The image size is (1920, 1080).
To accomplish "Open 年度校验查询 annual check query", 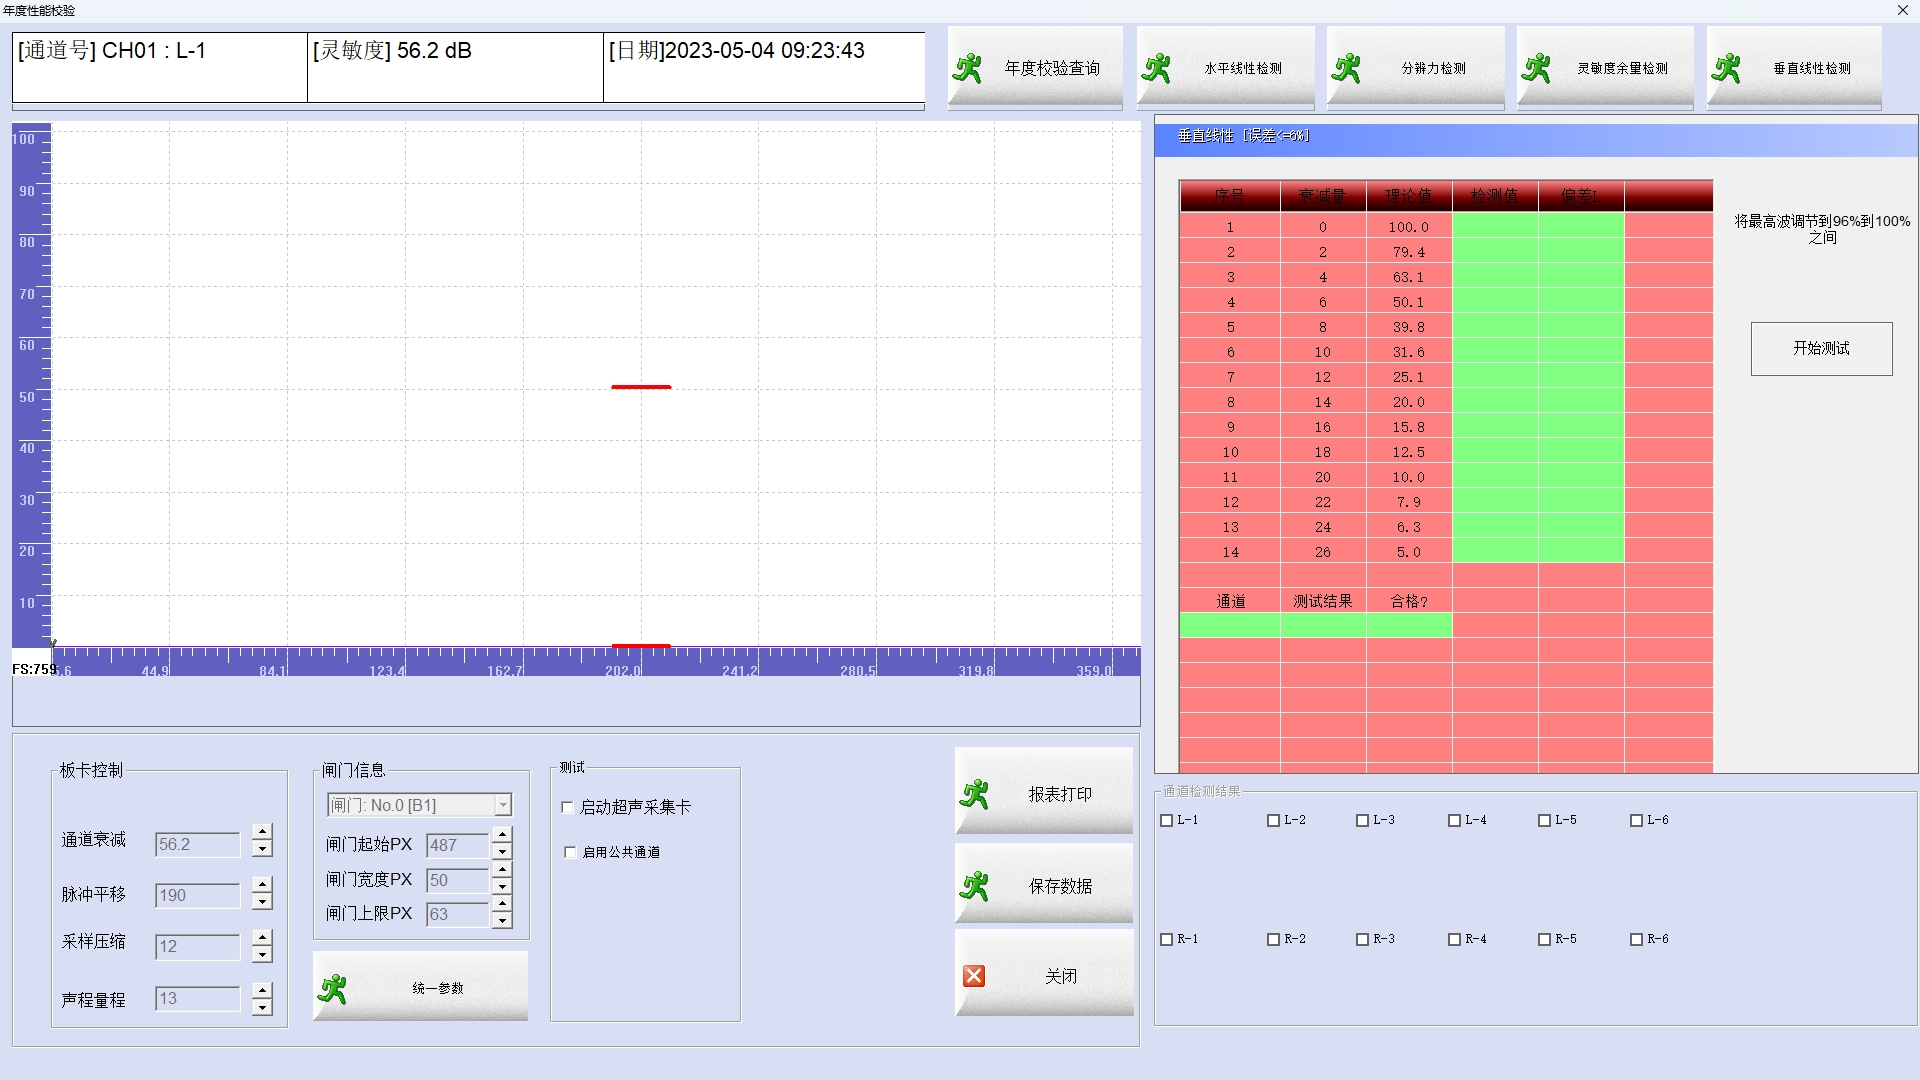I will pos(1035,67).
